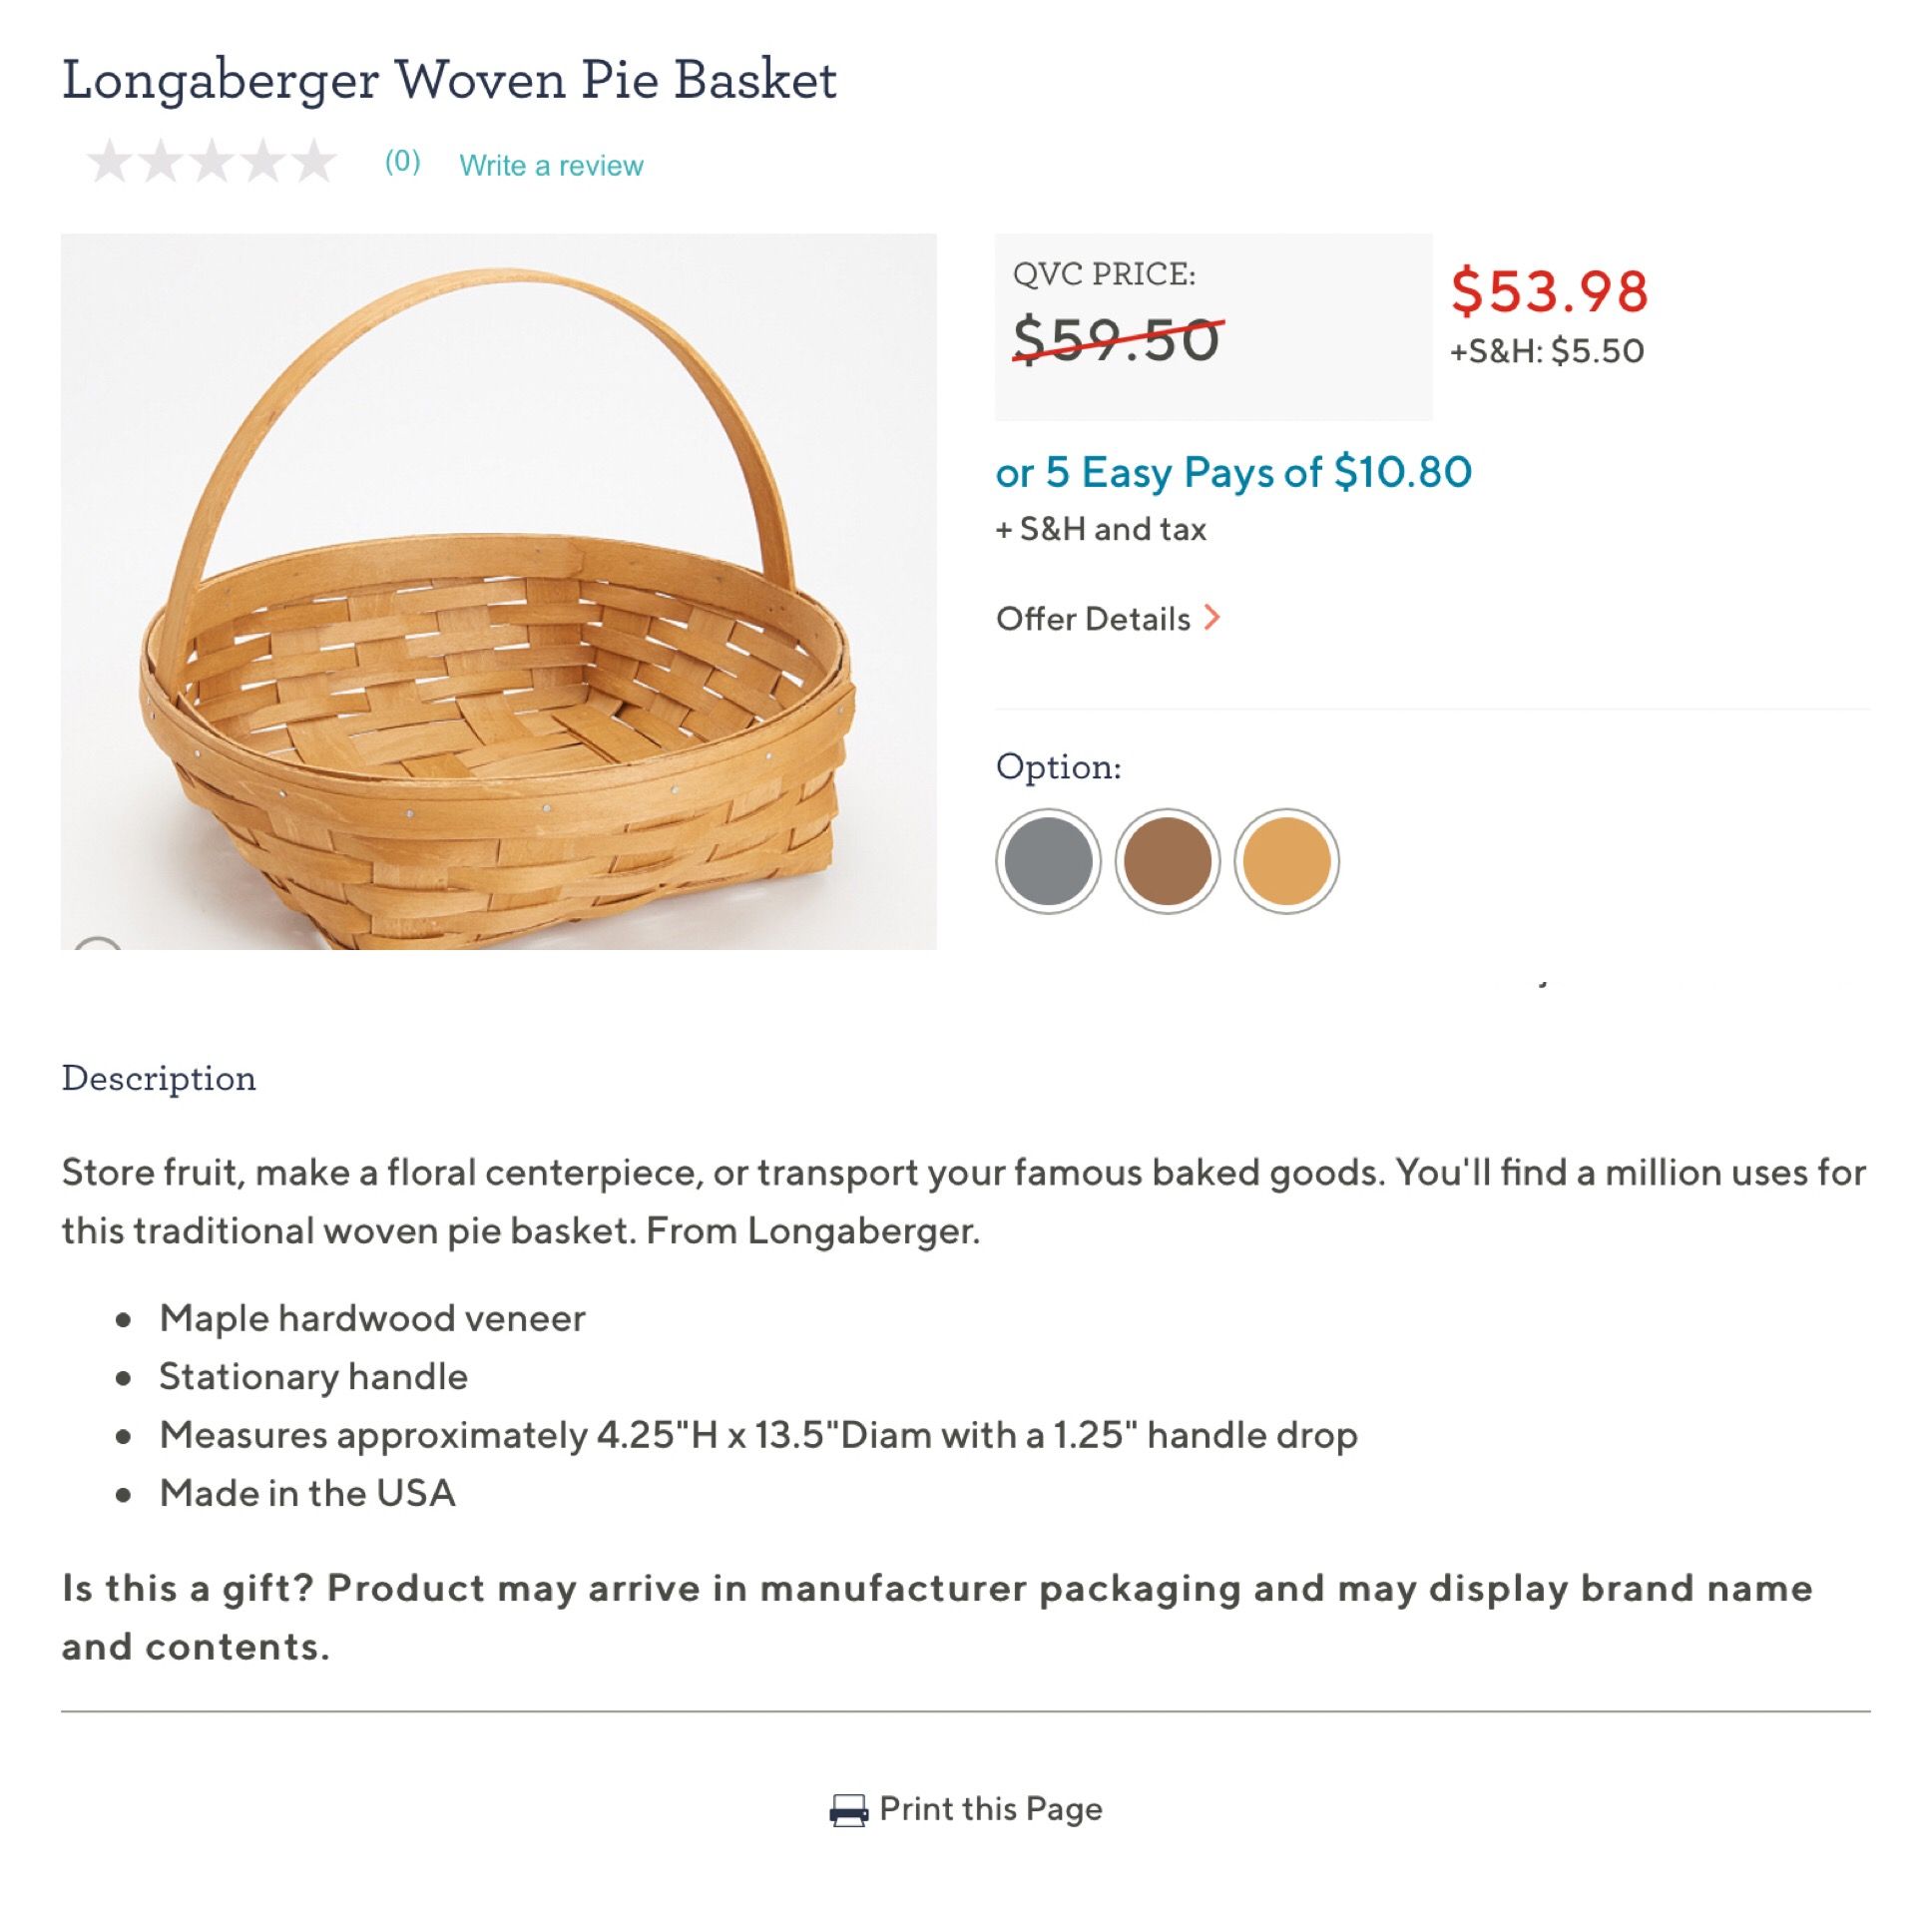Select the gray color option swatch
The width and height of the screenshot is (1932, 1932).
tap(1048, 861)
